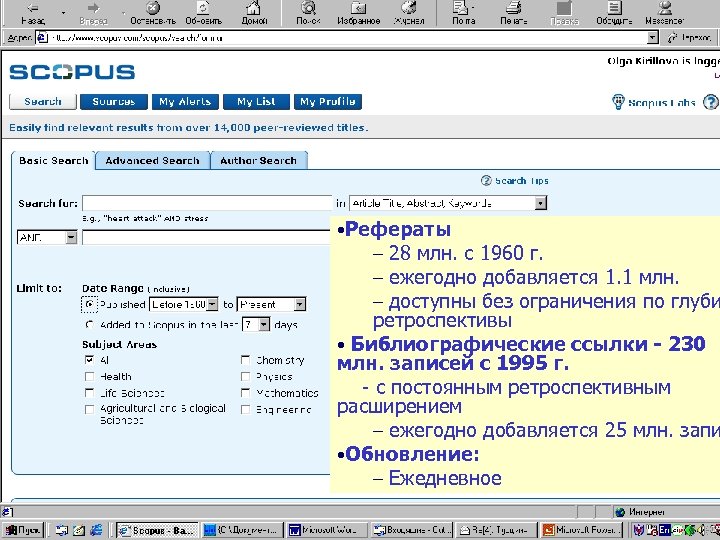Go to the Домой home page
Image resolution: width=720 pixels, height=540 pixels.
[254, 13]
